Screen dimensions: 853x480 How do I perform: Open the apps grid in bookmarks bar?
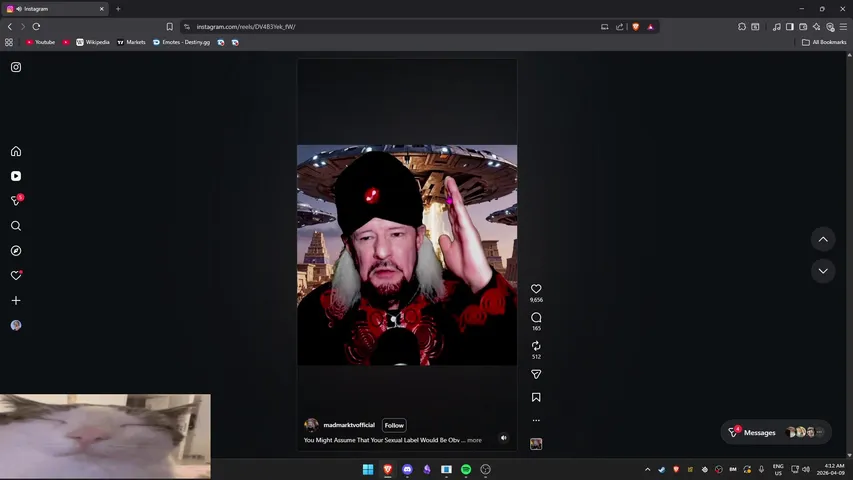click(x=9, y=42)
